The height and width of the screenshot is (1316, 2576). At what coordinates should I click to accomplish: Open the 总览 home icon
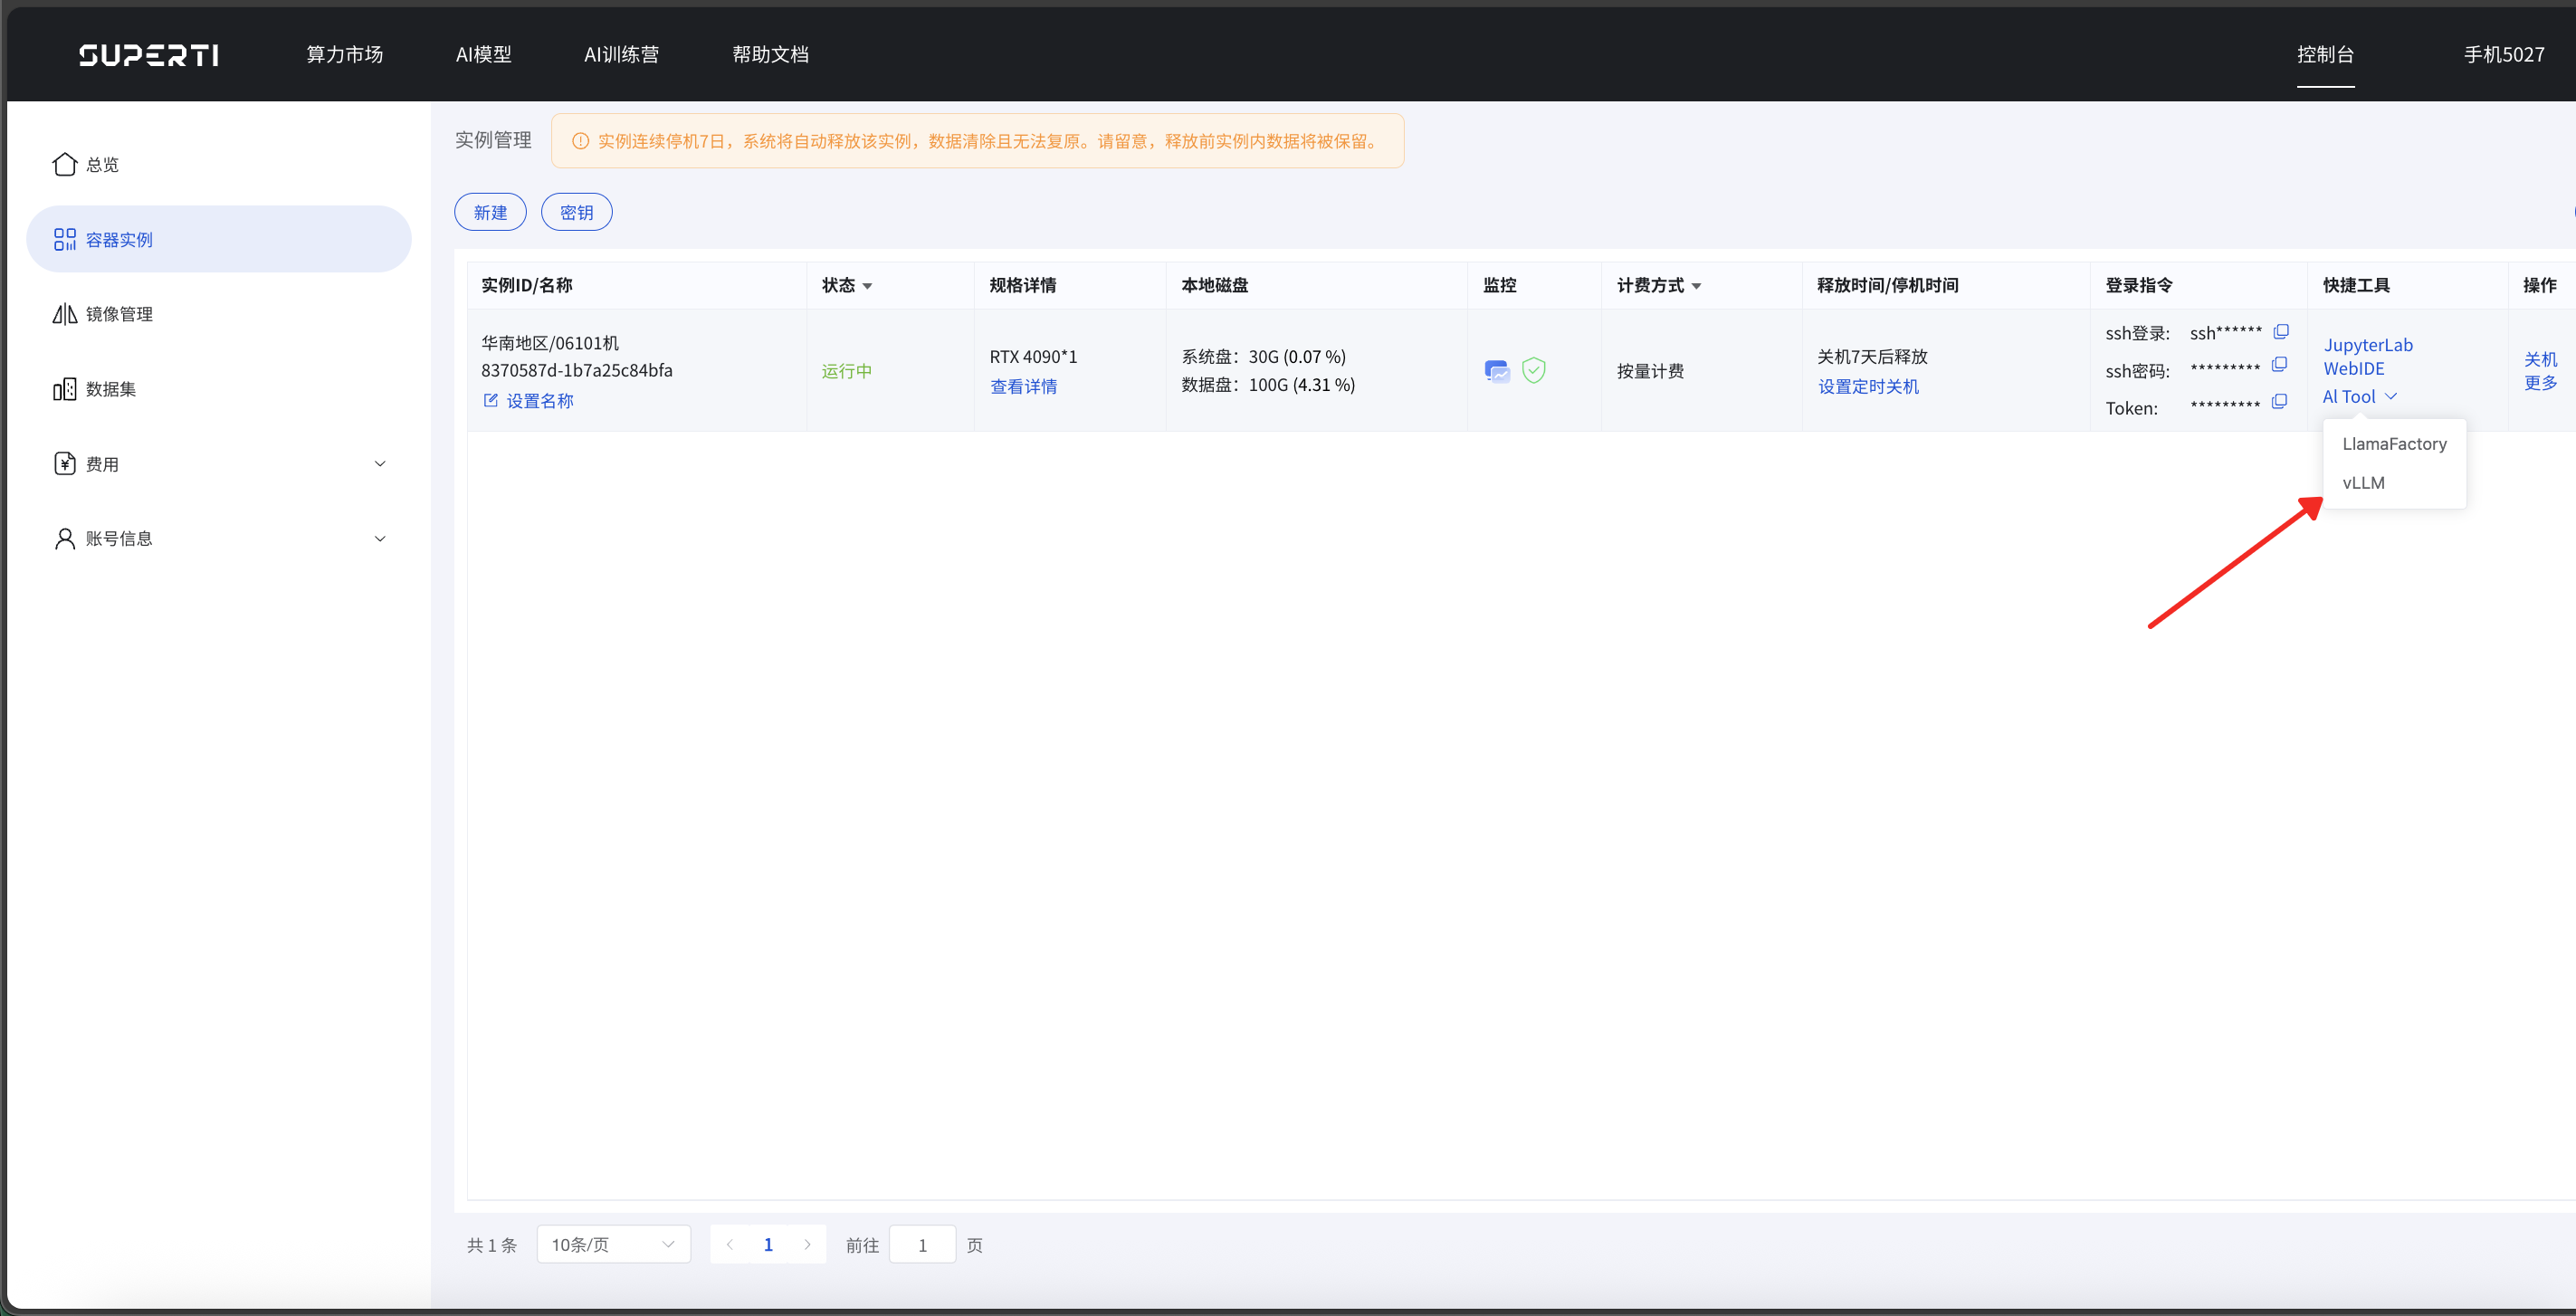[65, 164]
